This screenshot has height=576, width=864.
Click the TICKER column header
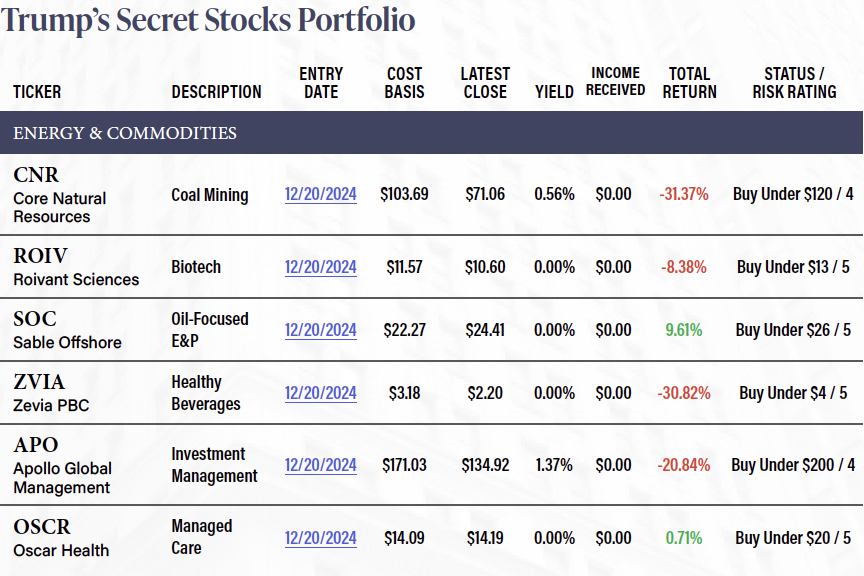coord(37,92)
